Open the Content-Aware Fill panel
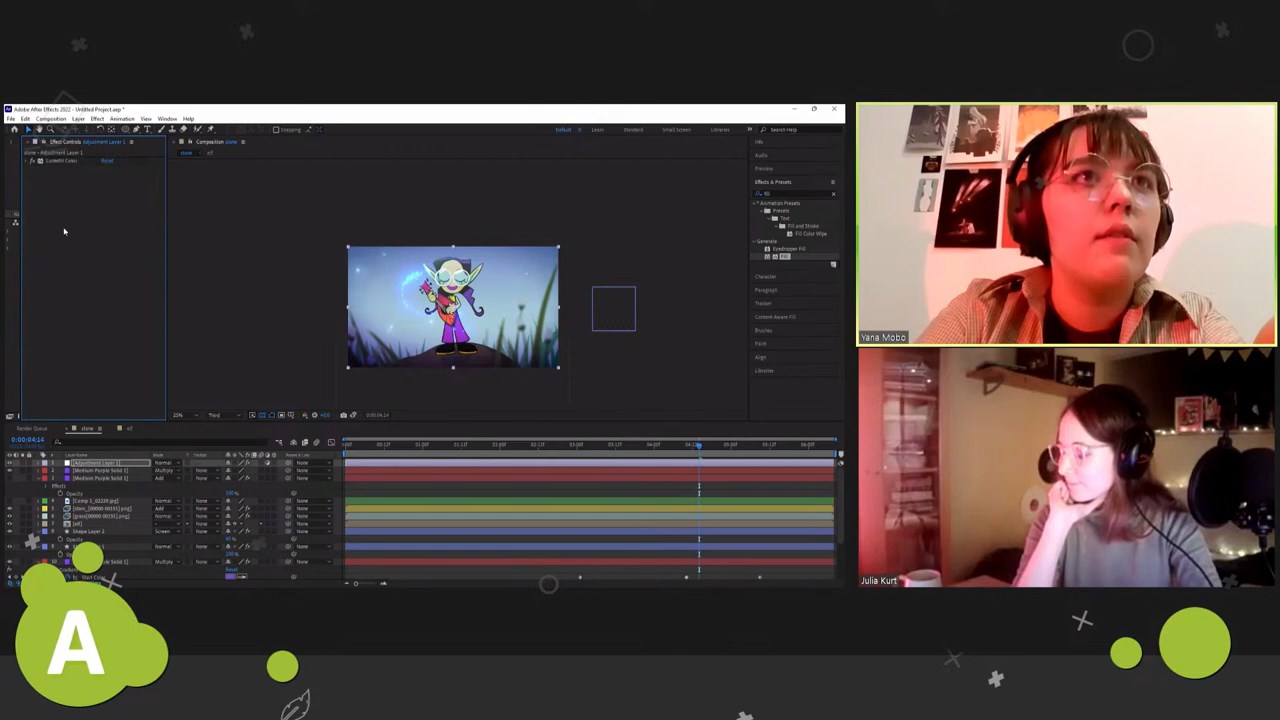1280x720 pixels. pos(776,317)
